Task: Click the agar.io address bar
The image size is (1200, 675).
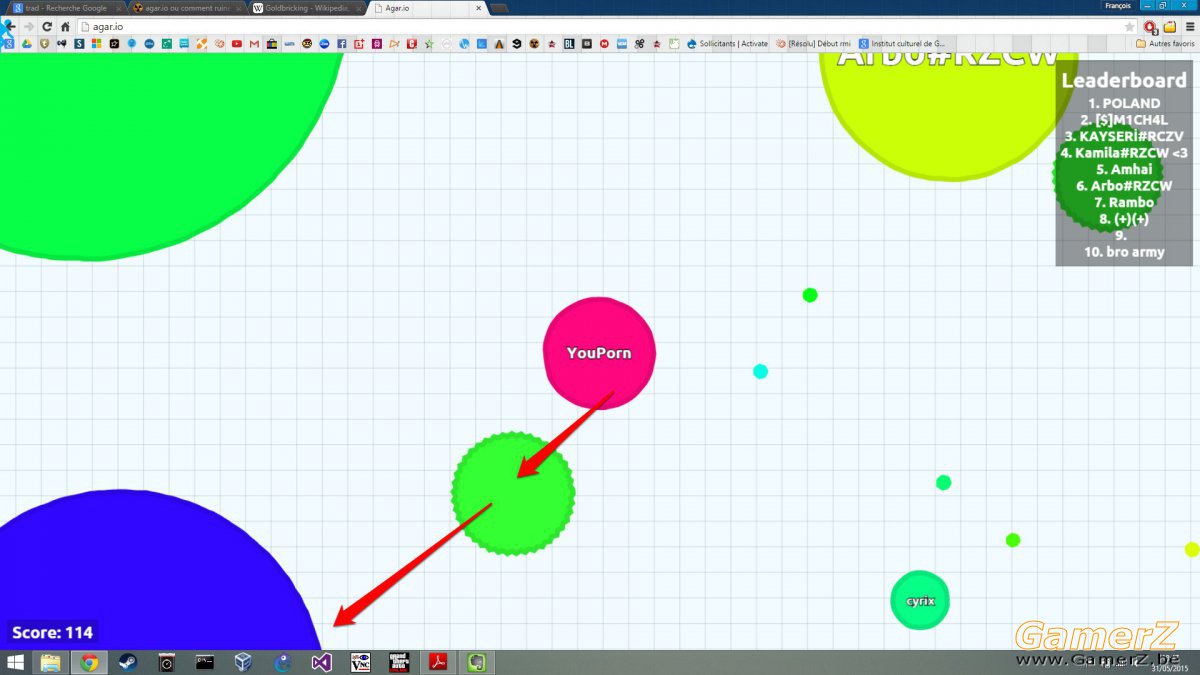Action: coord(600,27)
